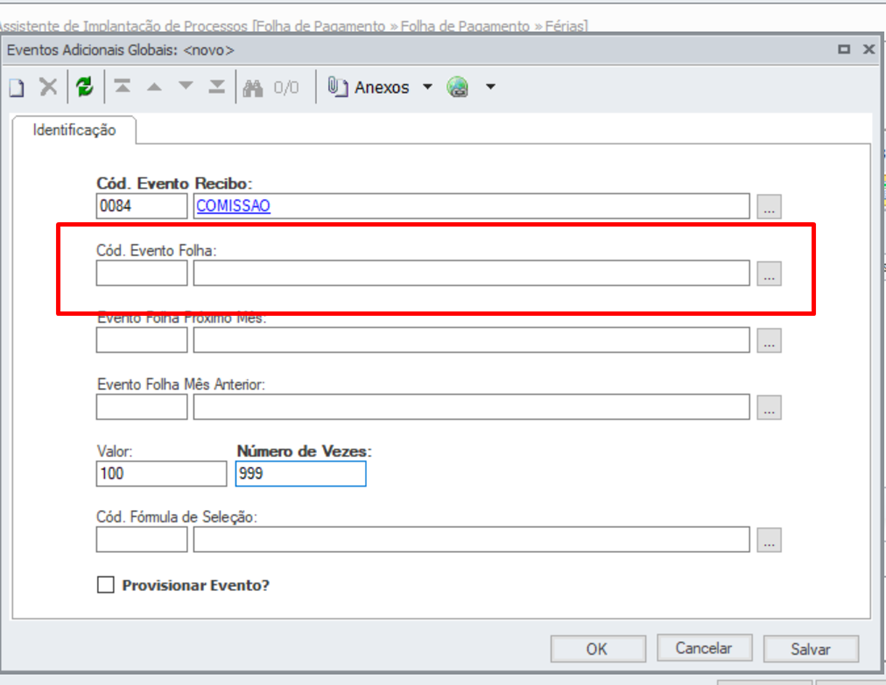Click the Anexos paperclip icon
Image resolution: width=886 pixels, height=685 pixels.
click(x=337, y=87)
